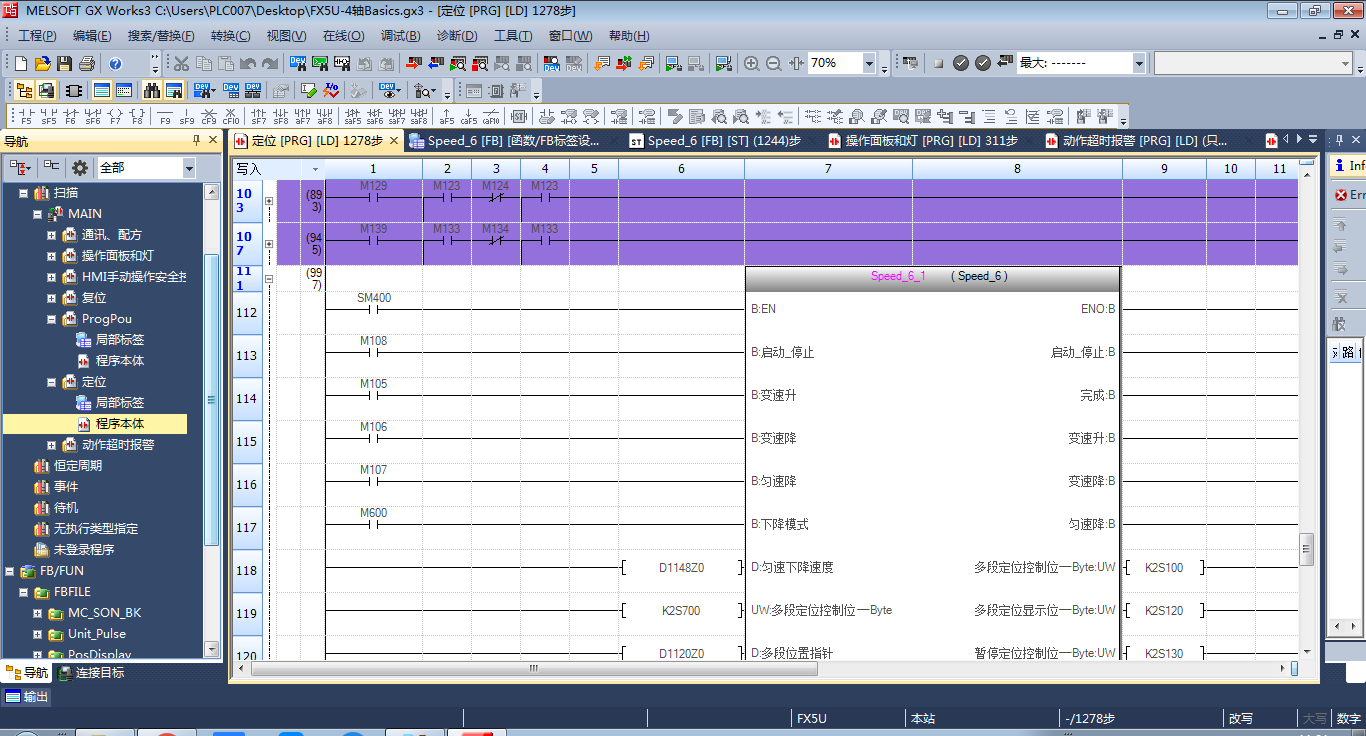Insert output coil (F7) ladder symbol
1366x736 pixels.
[x=115, y=115]
